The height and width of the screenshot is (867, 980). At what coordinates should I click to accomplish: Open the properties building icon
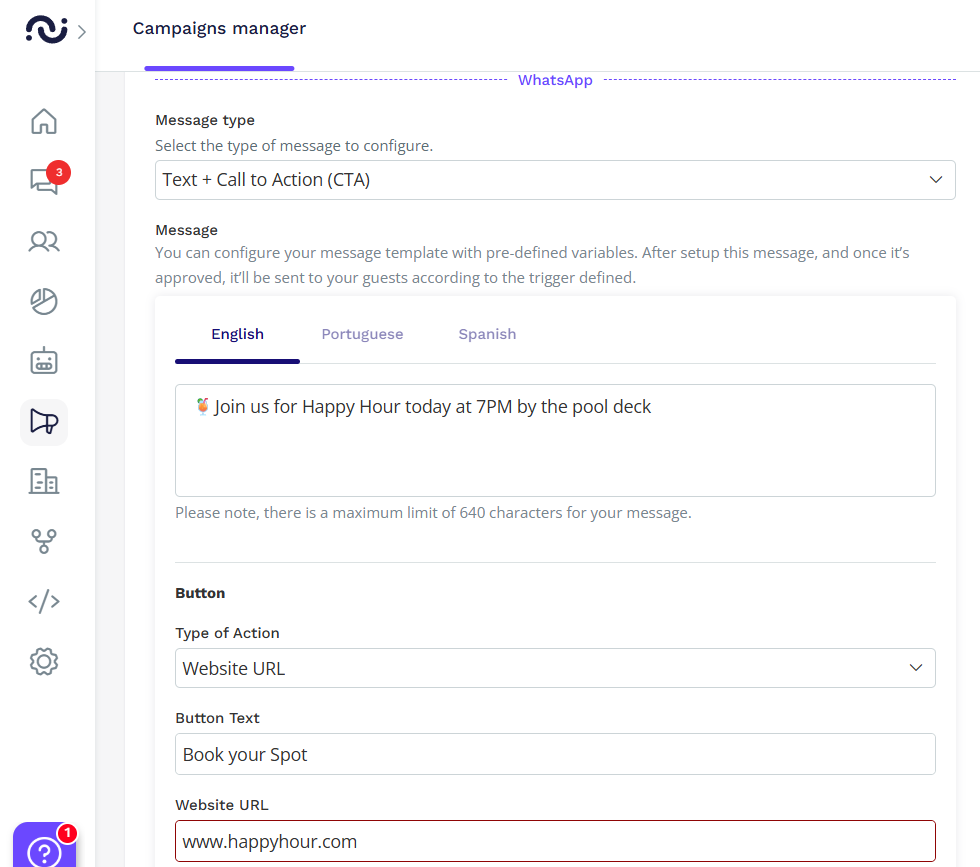coord(44,481)
